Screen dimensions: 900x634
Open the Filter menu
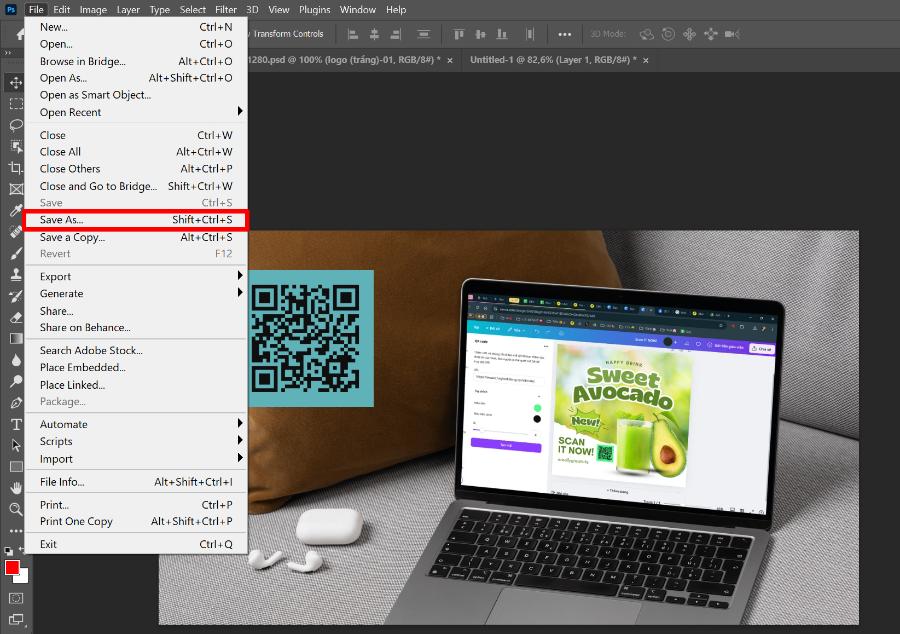pos(225,9)
